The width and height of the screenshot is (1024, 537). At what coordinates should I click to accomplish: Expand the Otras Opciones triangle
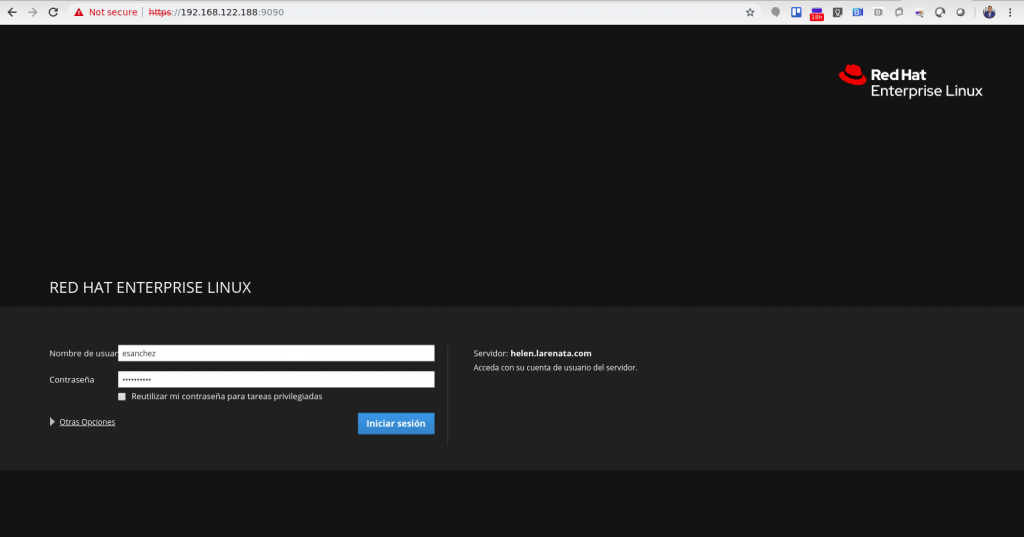coord(53,422)
